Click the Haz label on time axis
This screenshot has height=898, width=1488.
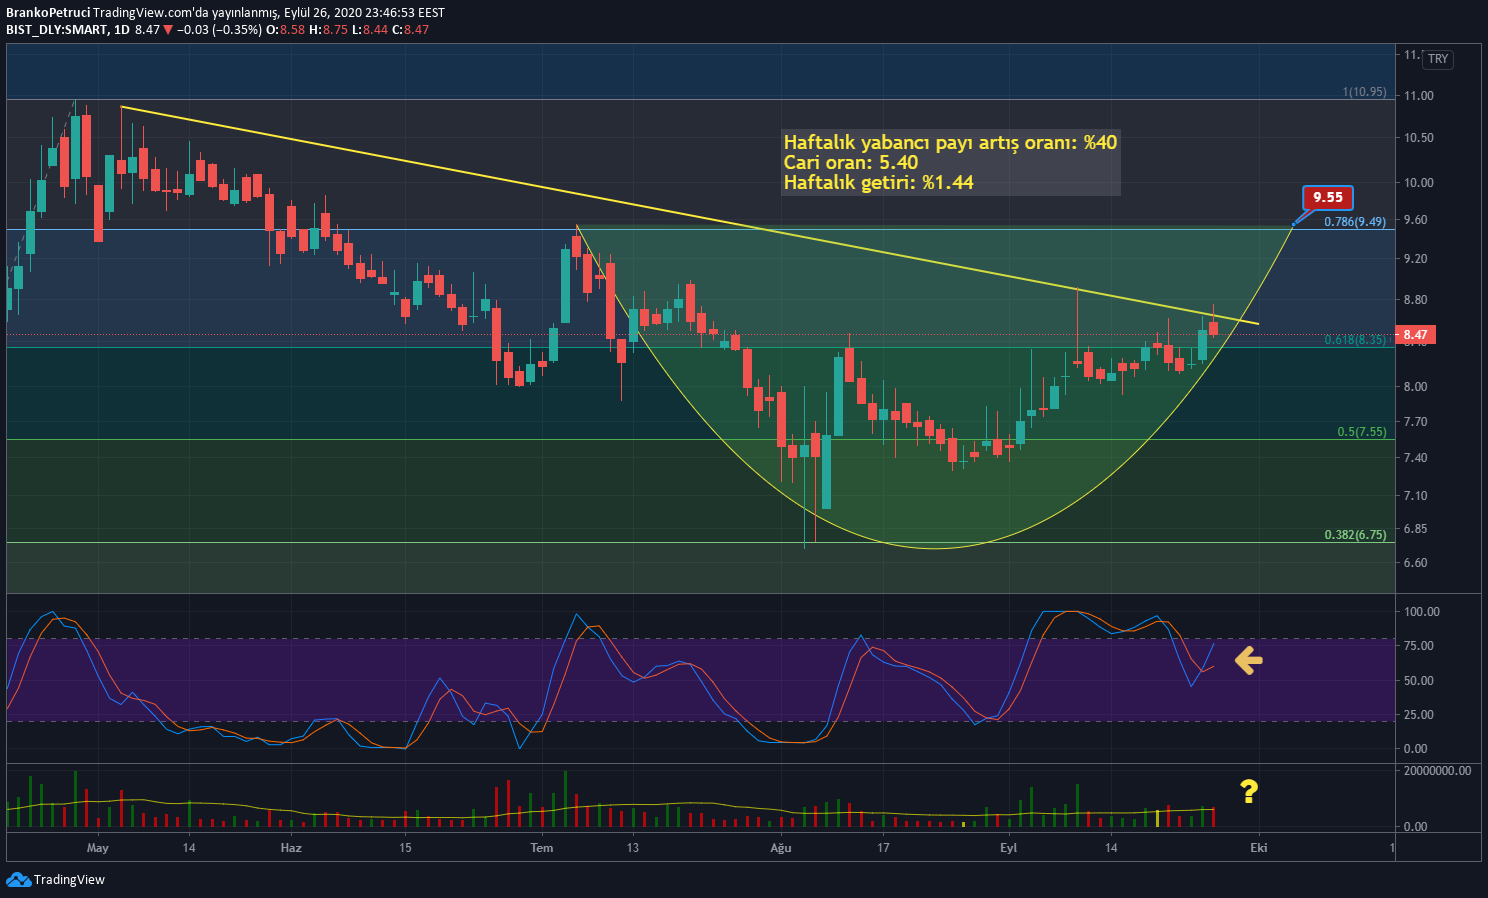[290, 848]
